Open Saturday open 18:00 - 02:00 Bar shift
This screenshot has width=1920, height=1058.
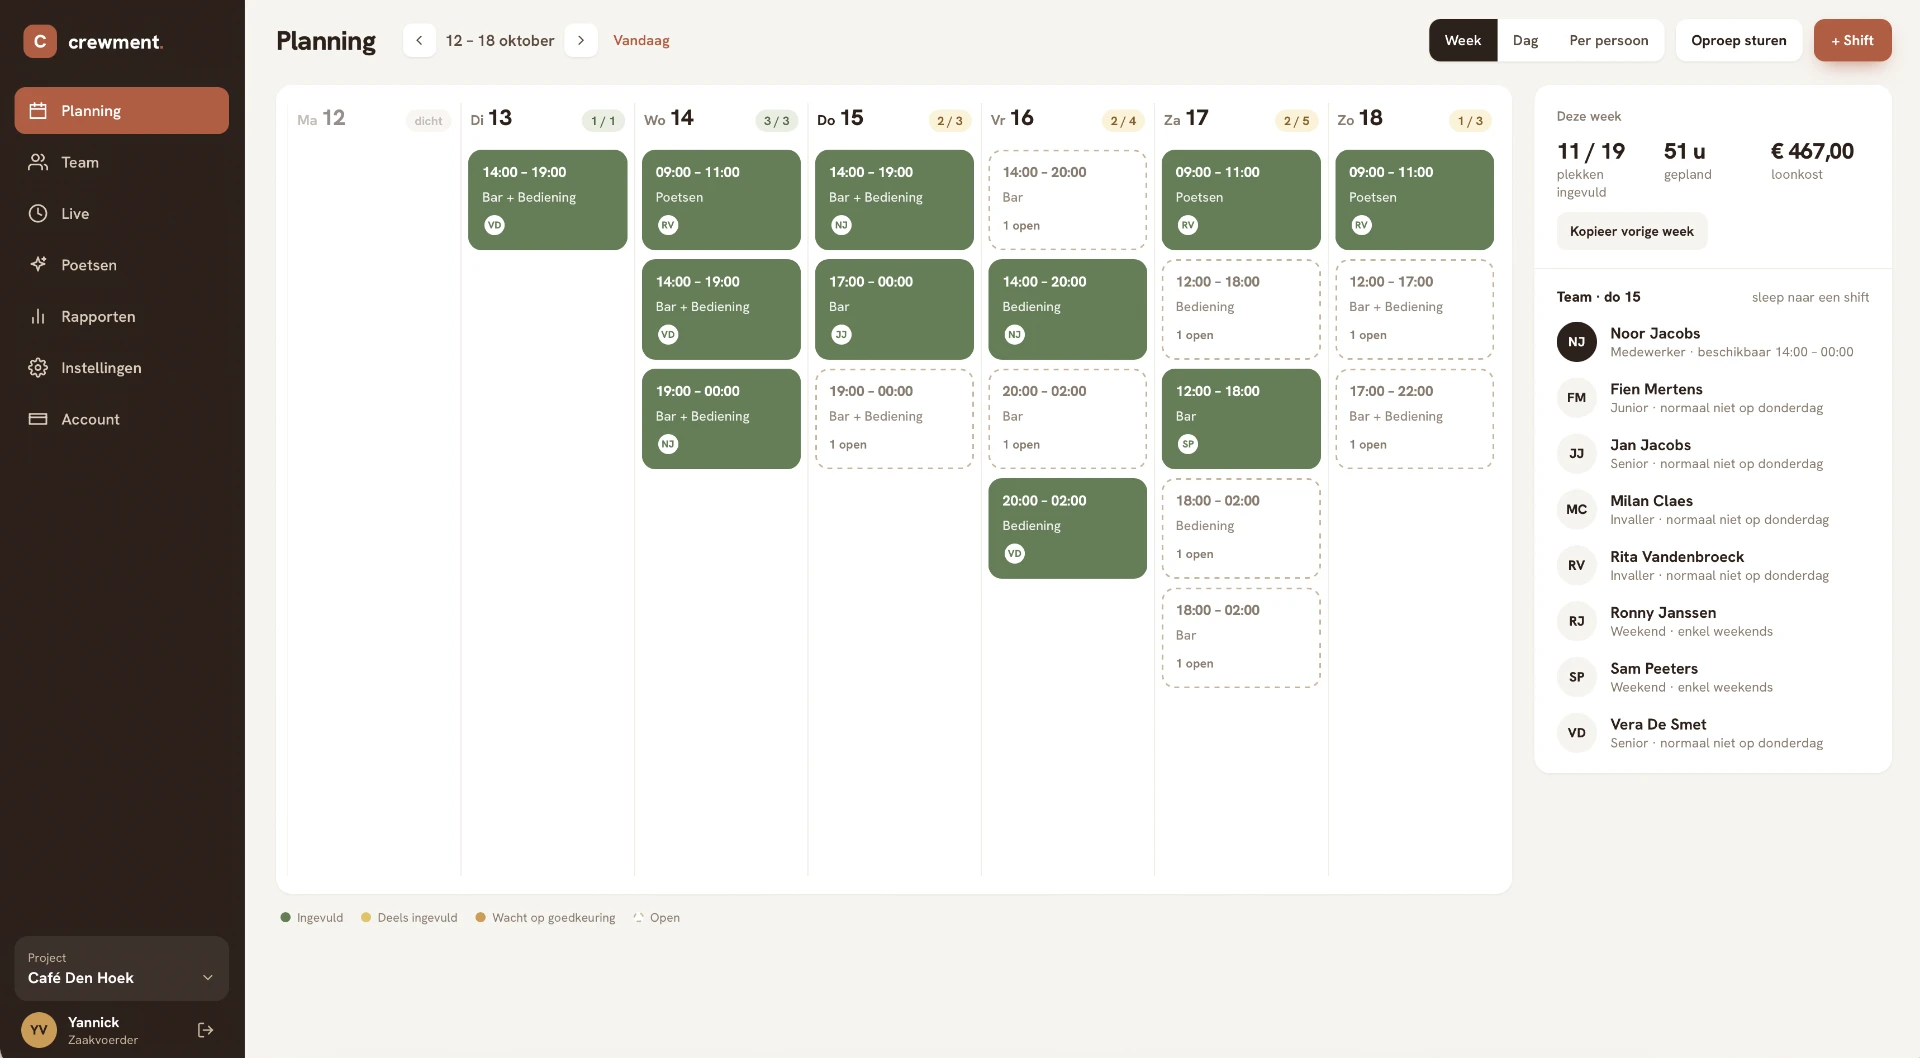click(x=1241, y=638)
